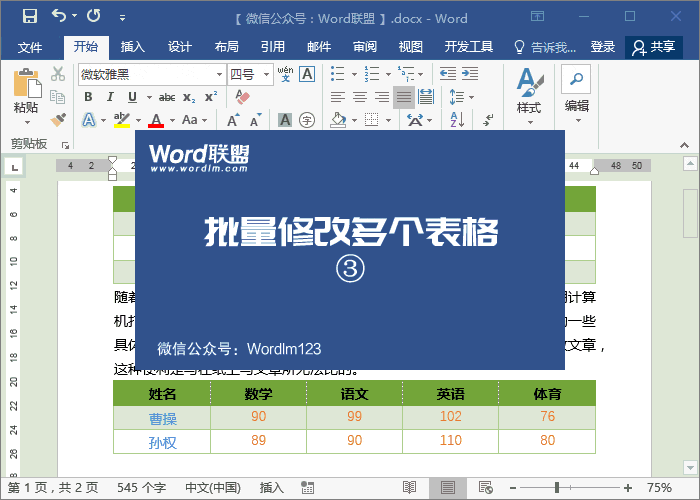Open the borders dropdown arrow
Image resolution: width=700 pixels, height=500 pixels.
pyautogui.click(x=388, y=121)
